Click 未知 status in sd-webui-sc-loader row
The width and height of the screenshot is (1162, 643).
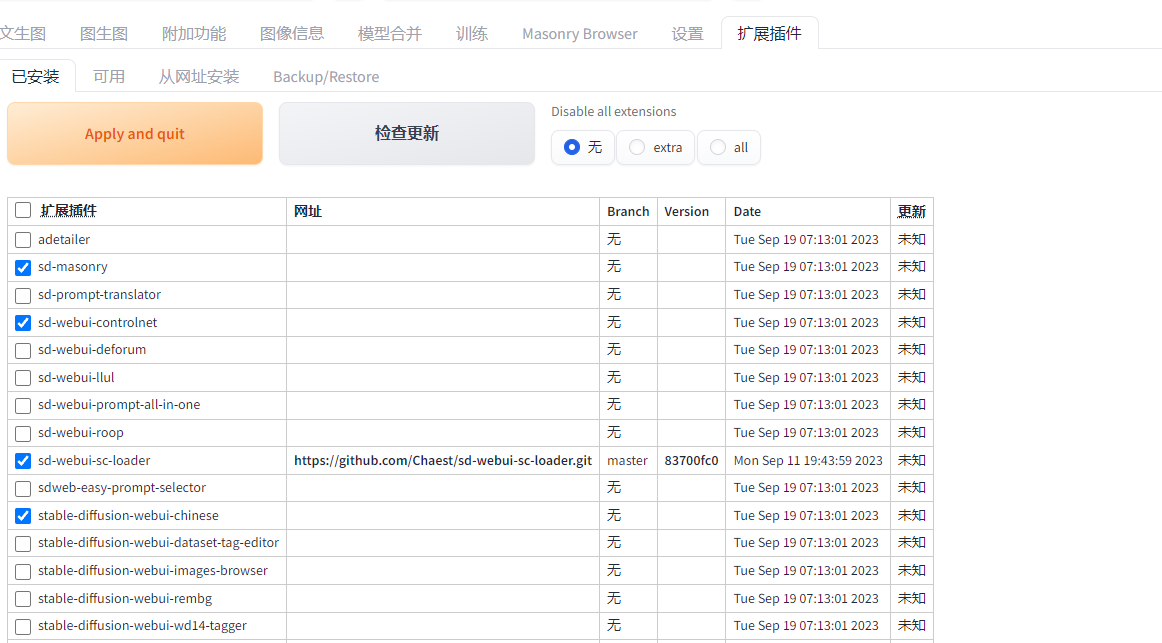click(912, 460)
